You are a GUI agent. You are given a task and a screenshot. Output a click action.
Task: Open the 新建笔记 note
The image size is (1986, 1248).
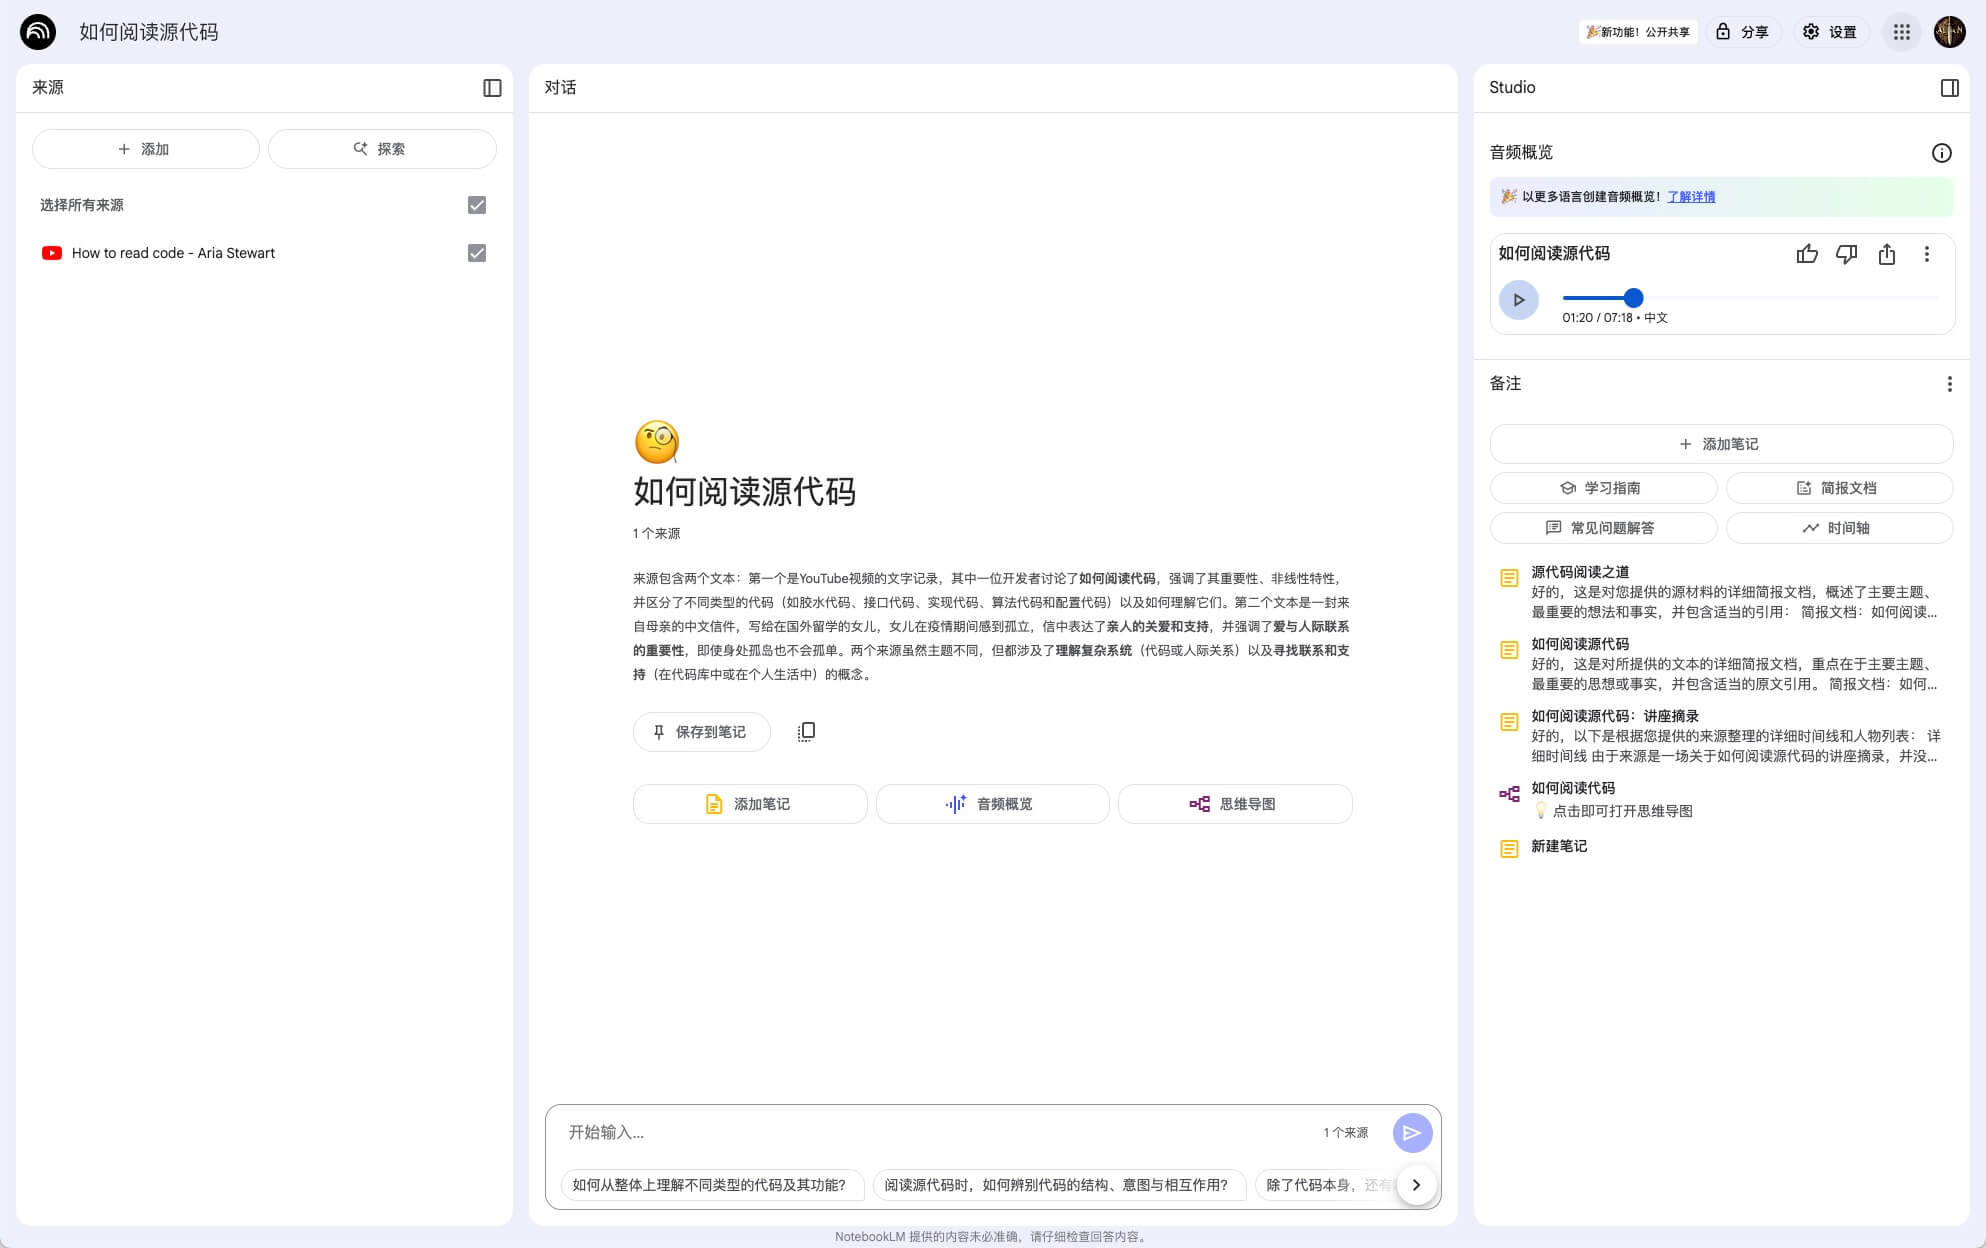point(1720,847)
